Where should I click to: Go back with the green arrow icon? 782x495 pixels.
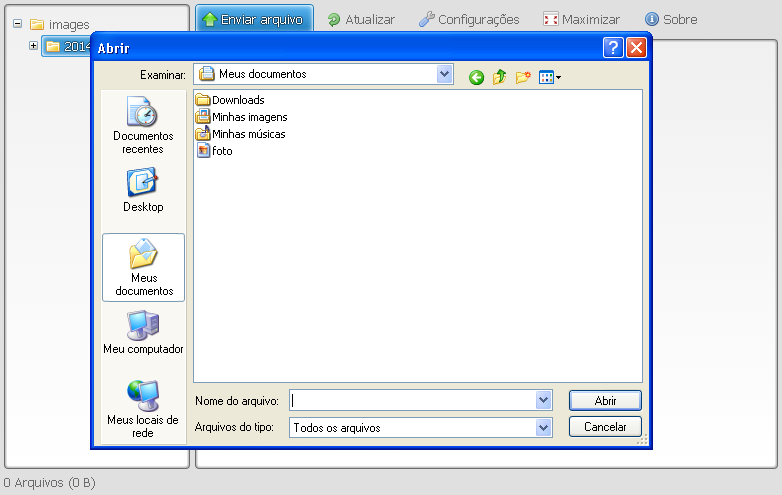click(x=476, y=77)
